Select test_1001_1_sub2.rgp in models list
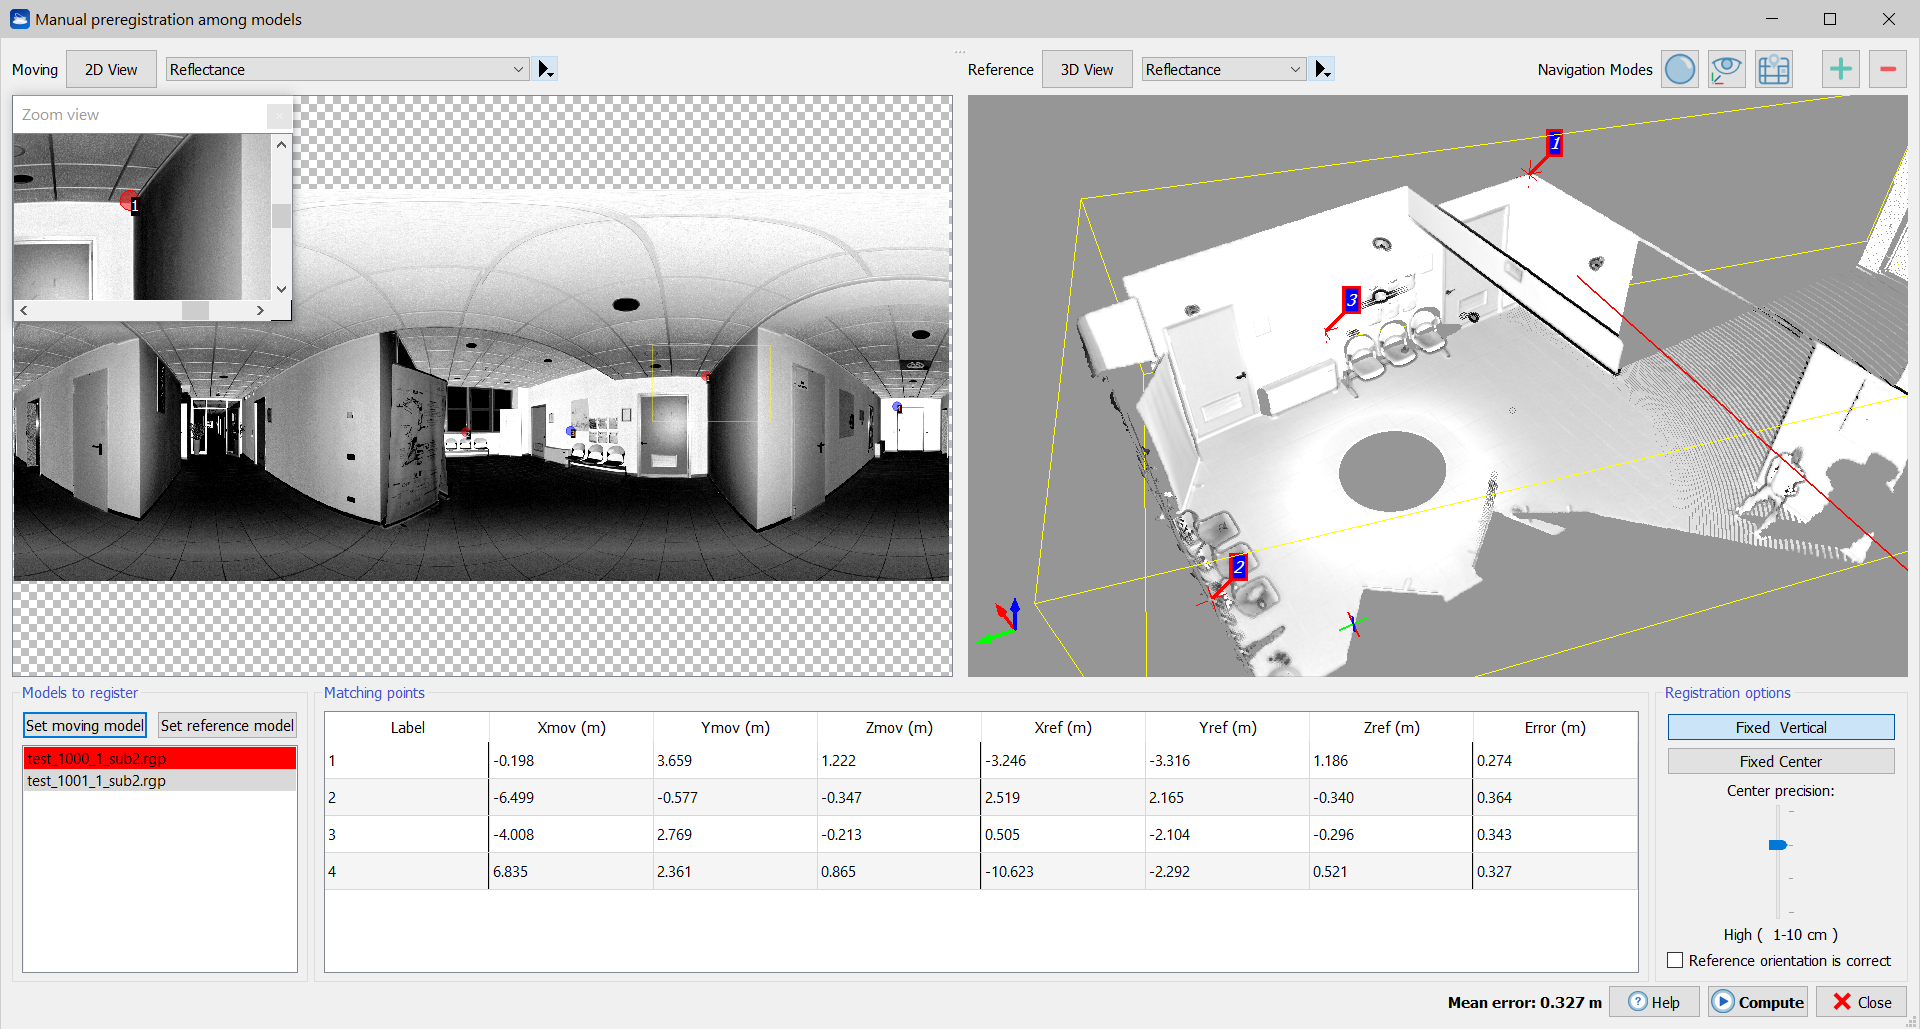 pyautogui.click(x=97, y=781)
